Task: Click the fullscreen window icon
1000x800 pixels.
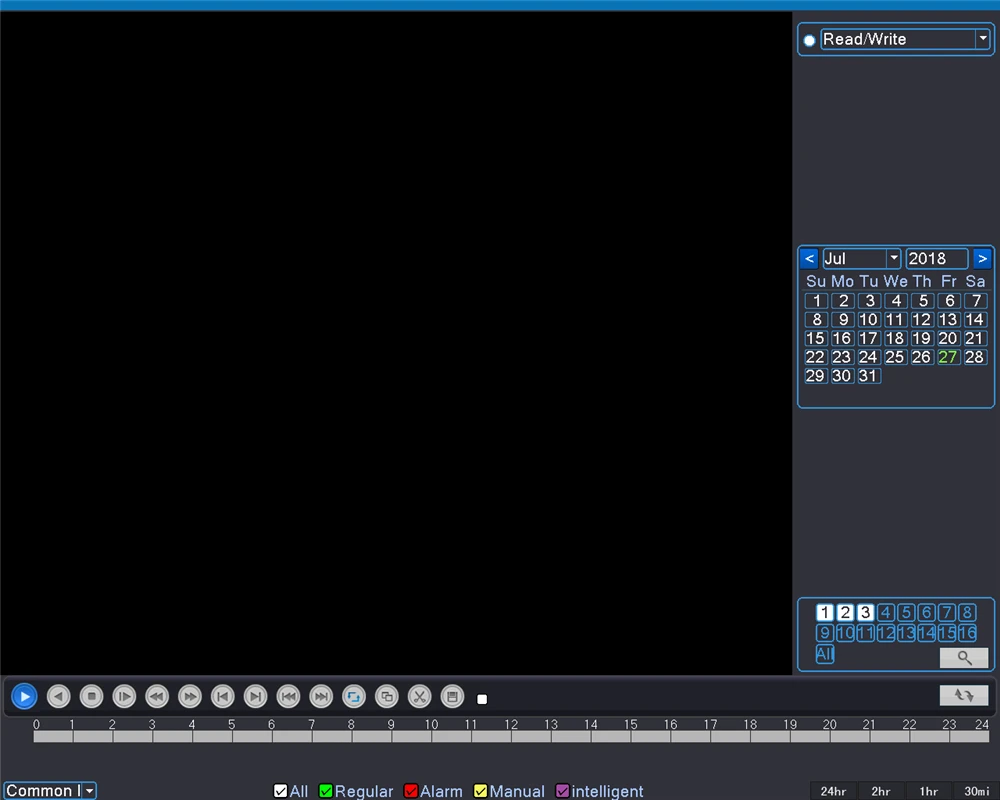Action: [x=386, y=697]
